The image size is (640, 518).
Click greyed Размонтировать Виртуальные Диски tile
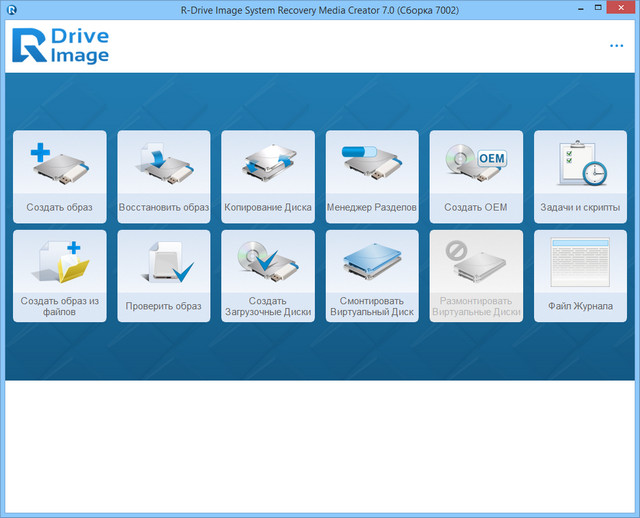[476, 276]
